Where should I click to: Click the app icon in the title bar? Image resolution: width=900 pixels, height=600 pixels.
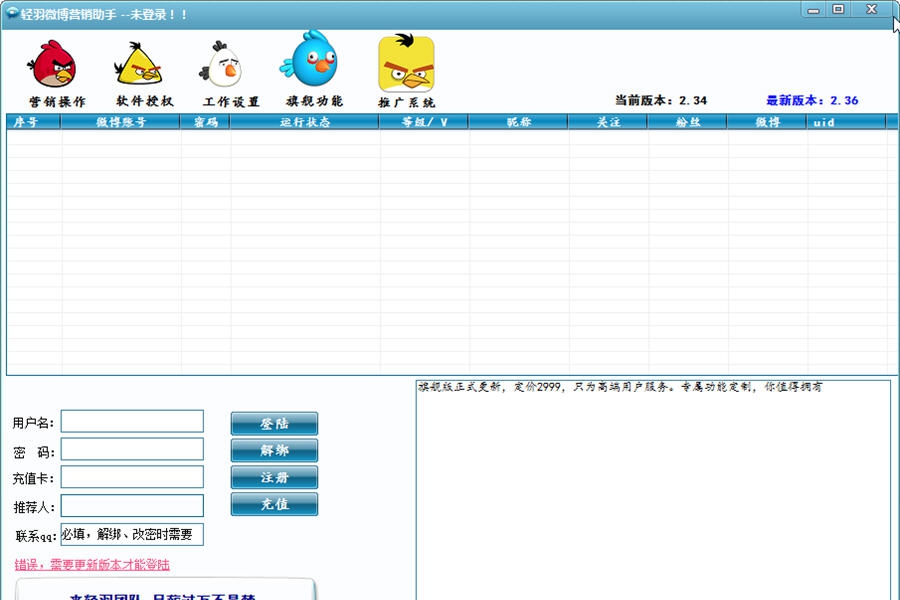pos(12,9)
